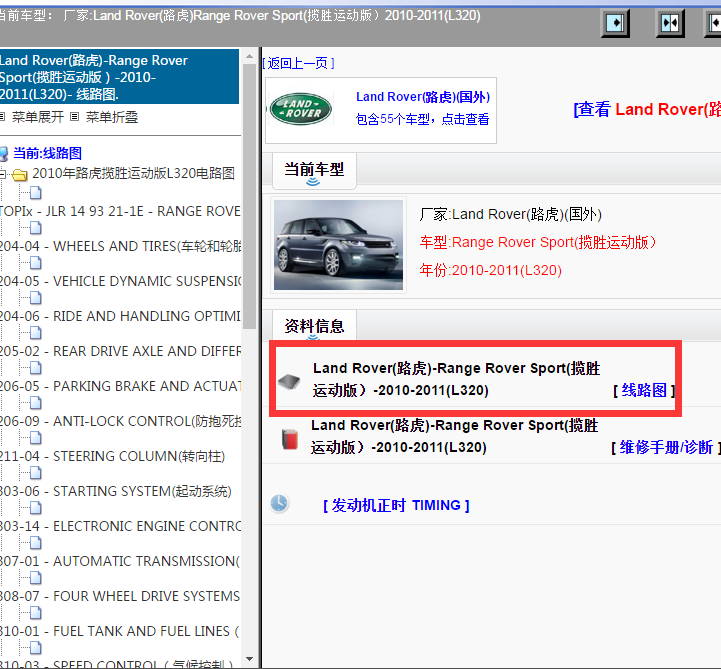Click the Range Rover Sport car thumbnail
721x669 pixels.
coord(338,245)
